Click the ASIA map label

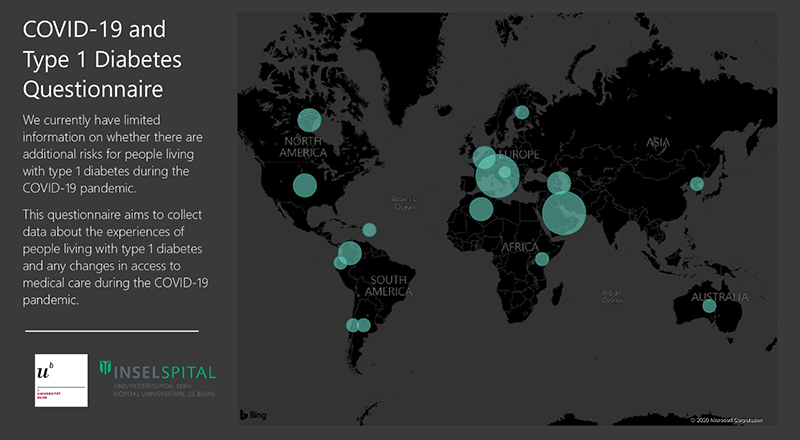click(x=658, y=142)
